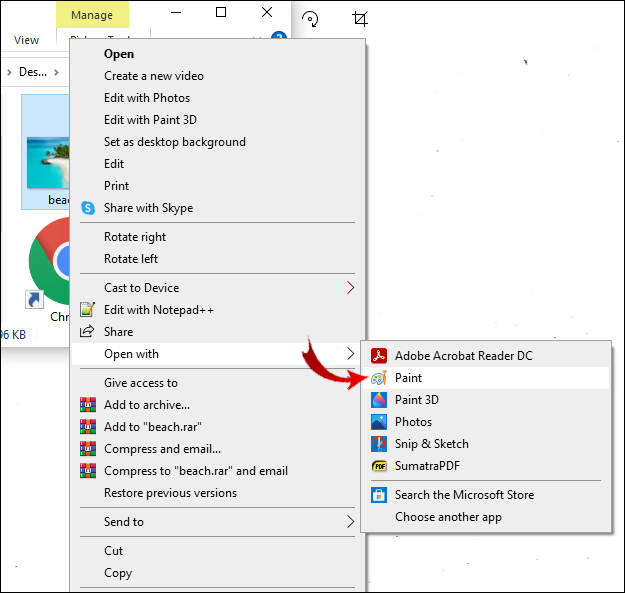Click the Adobe Acrobat Reader DC icon

379,355
